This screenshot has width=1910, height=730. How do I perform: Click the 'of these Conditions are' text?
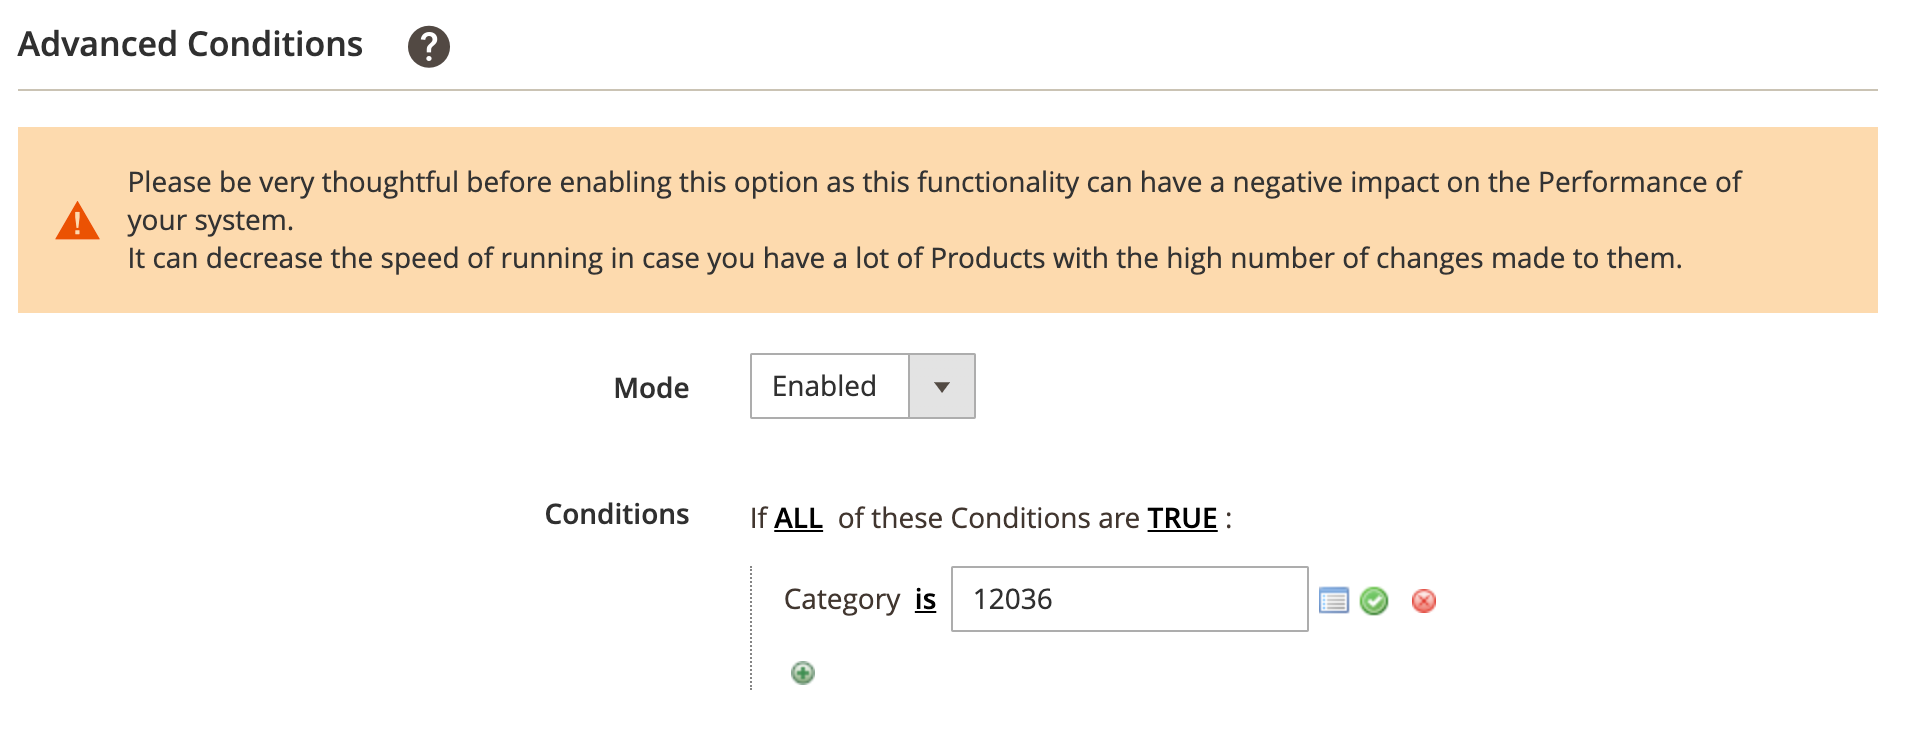[x=988, y=518]
